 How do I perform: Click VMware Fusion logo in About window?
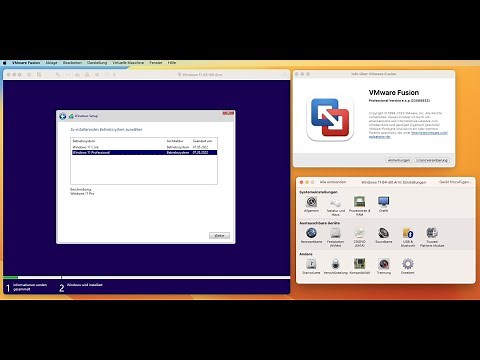[x=330, y=118]
